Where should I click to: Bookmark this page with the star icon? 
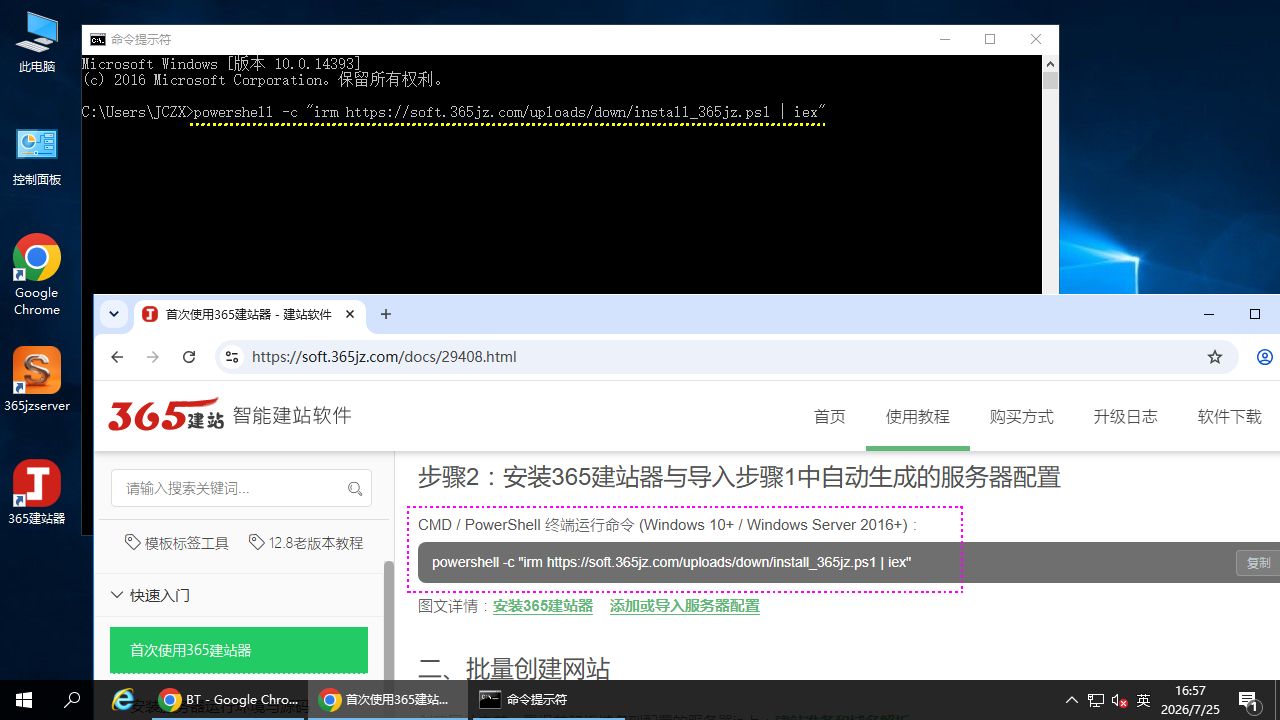pyautogui.click(x=1215, y=357)
